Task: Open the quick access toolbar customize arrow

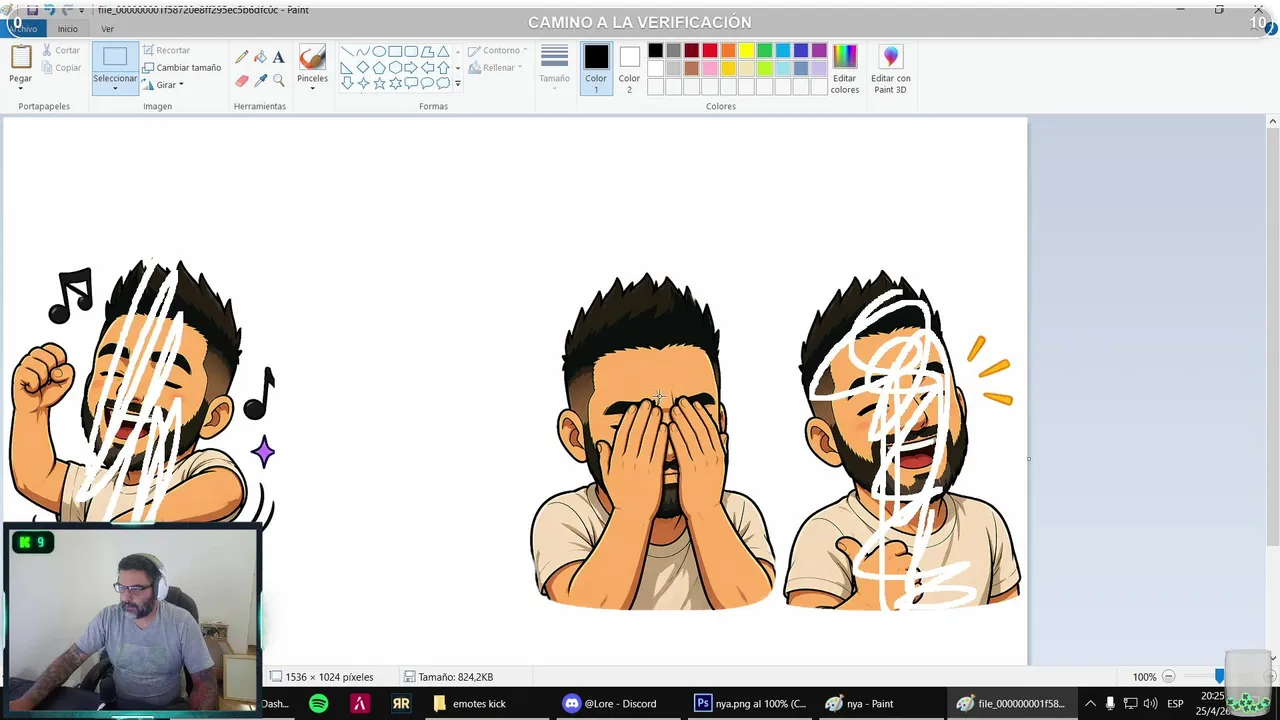Action: coord(81,9)
